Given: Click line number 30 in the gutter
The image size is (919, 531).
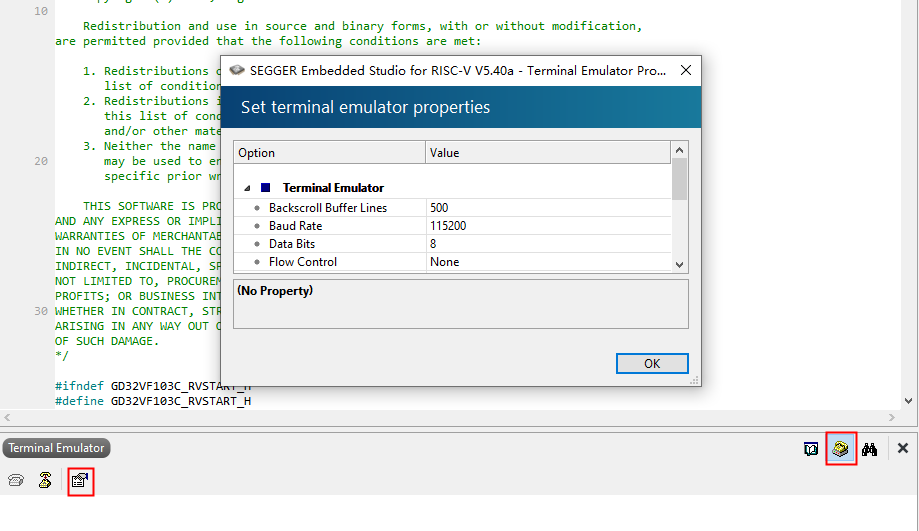Looking at the screenshot, I should point(41,311).
